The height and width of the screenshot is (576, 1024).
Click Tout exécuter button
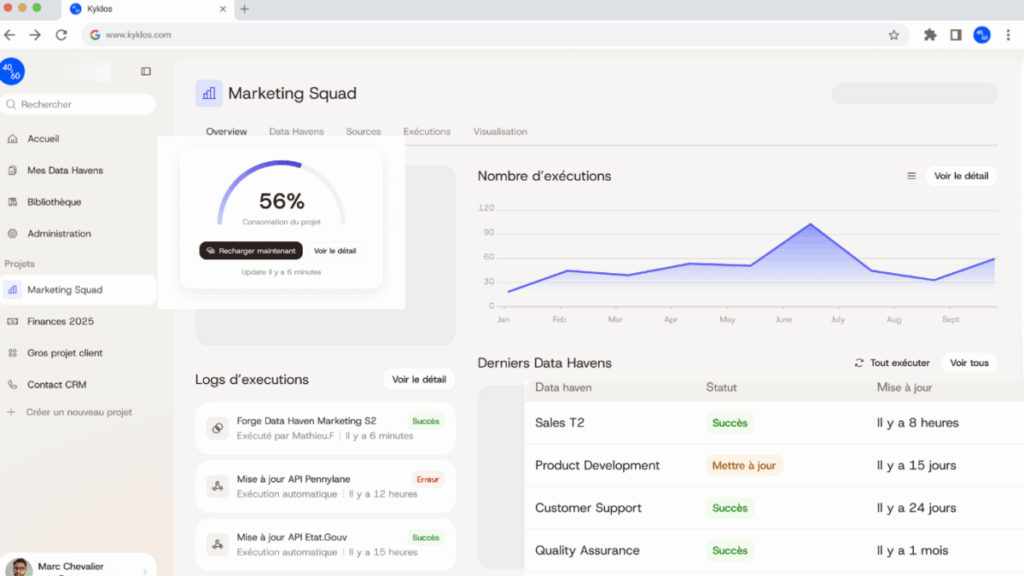click(892, 363)
